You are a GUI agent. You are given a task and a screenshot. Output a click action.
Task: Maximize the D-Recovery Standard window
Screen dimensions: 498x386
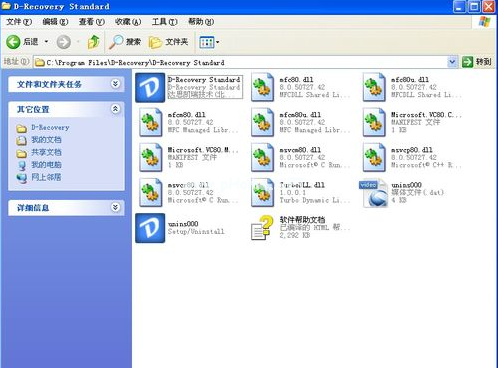pos(474,7)
